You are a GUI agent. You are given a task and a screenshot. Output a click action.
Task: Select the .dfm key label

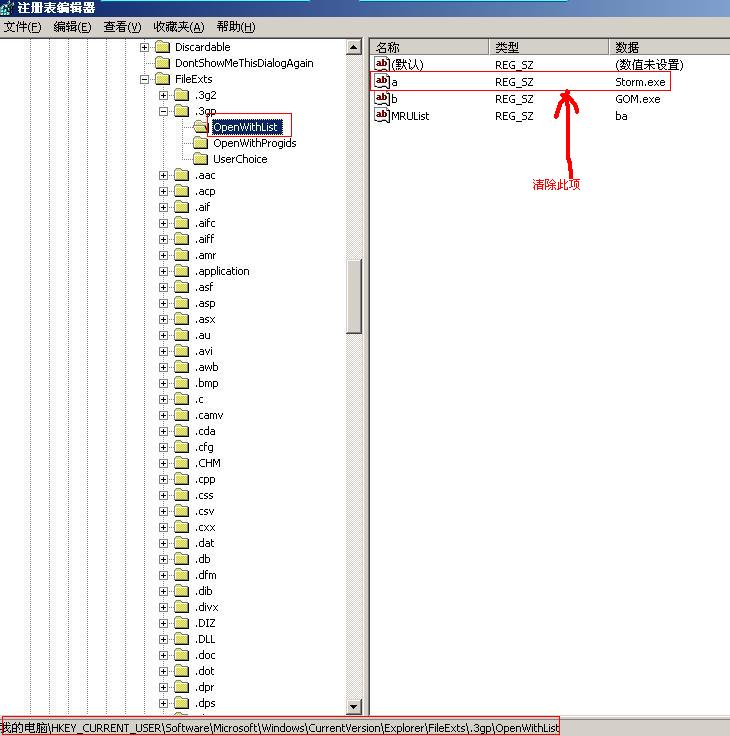pos(206,575)
